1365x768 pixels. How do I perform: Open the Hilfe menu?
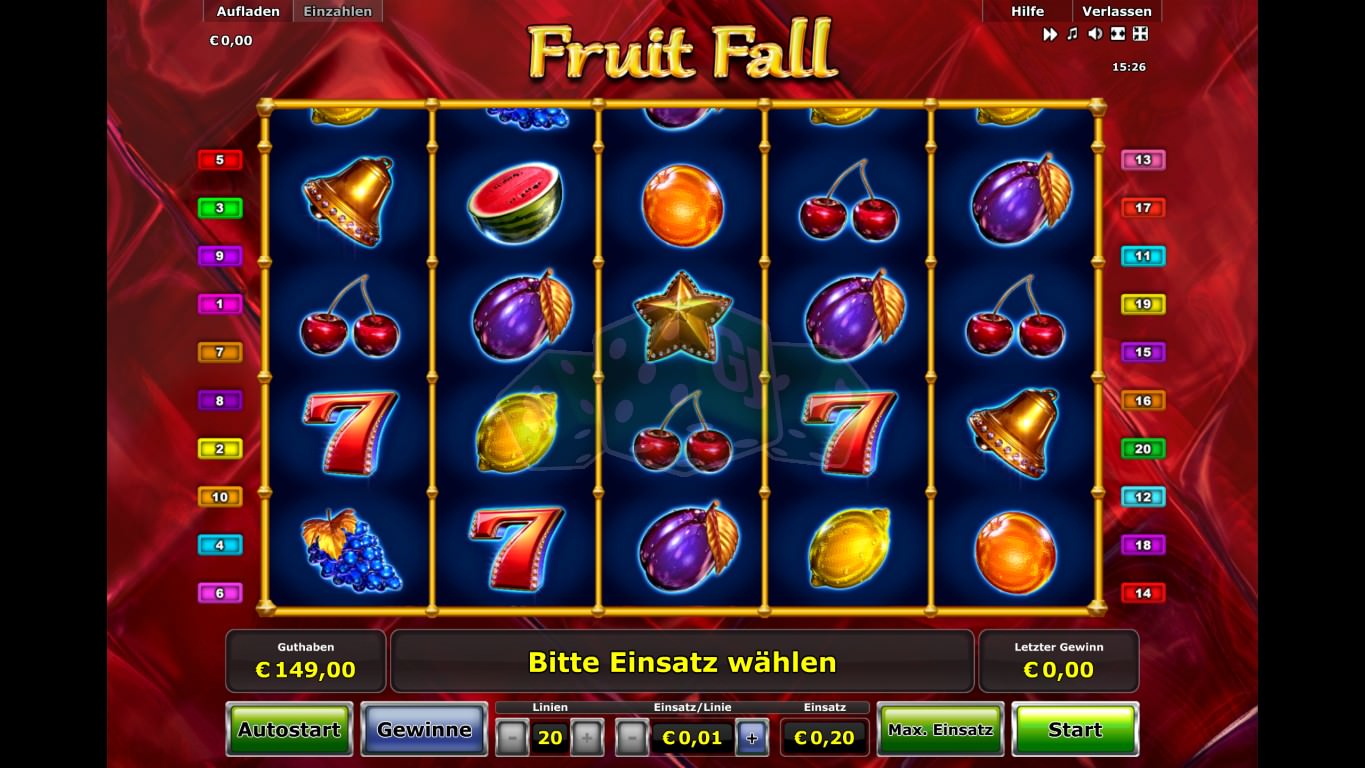[1027, 11]
